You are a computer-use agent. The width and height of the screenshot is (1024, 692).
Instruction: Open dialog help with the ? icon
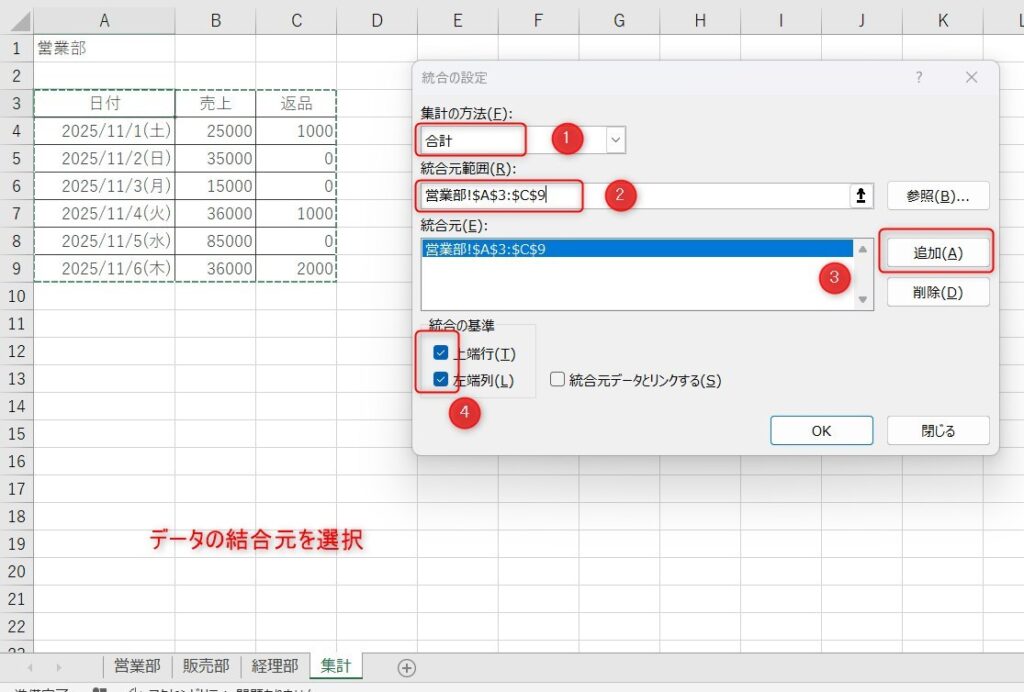pyautogui.click(x=918, y=77)
